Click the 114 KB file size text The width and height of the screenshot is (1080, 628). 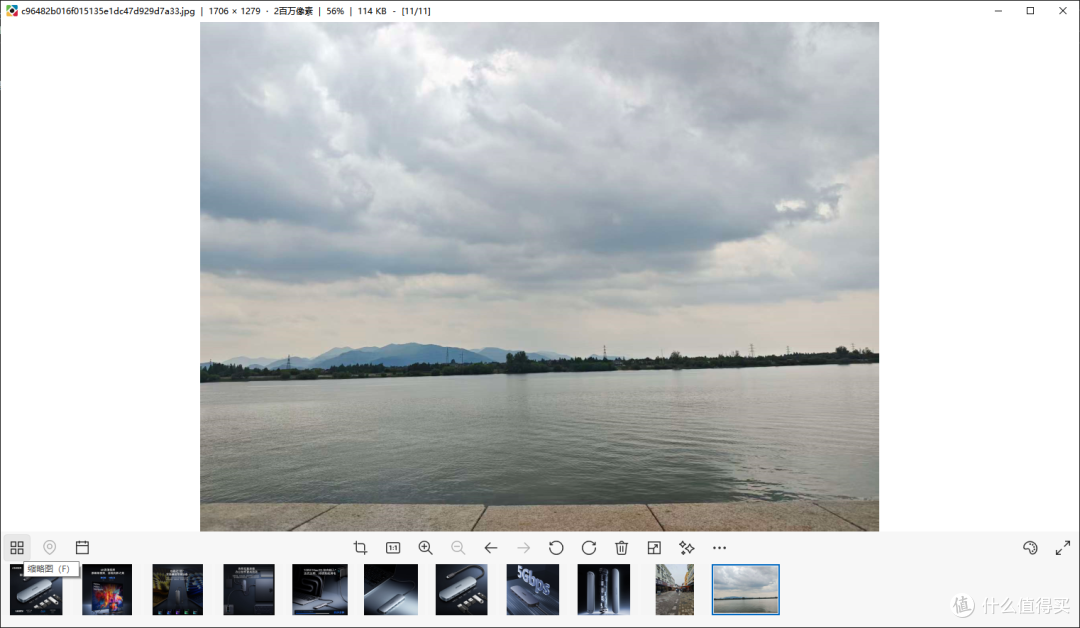pyautogui.click(x=372, y=11)
